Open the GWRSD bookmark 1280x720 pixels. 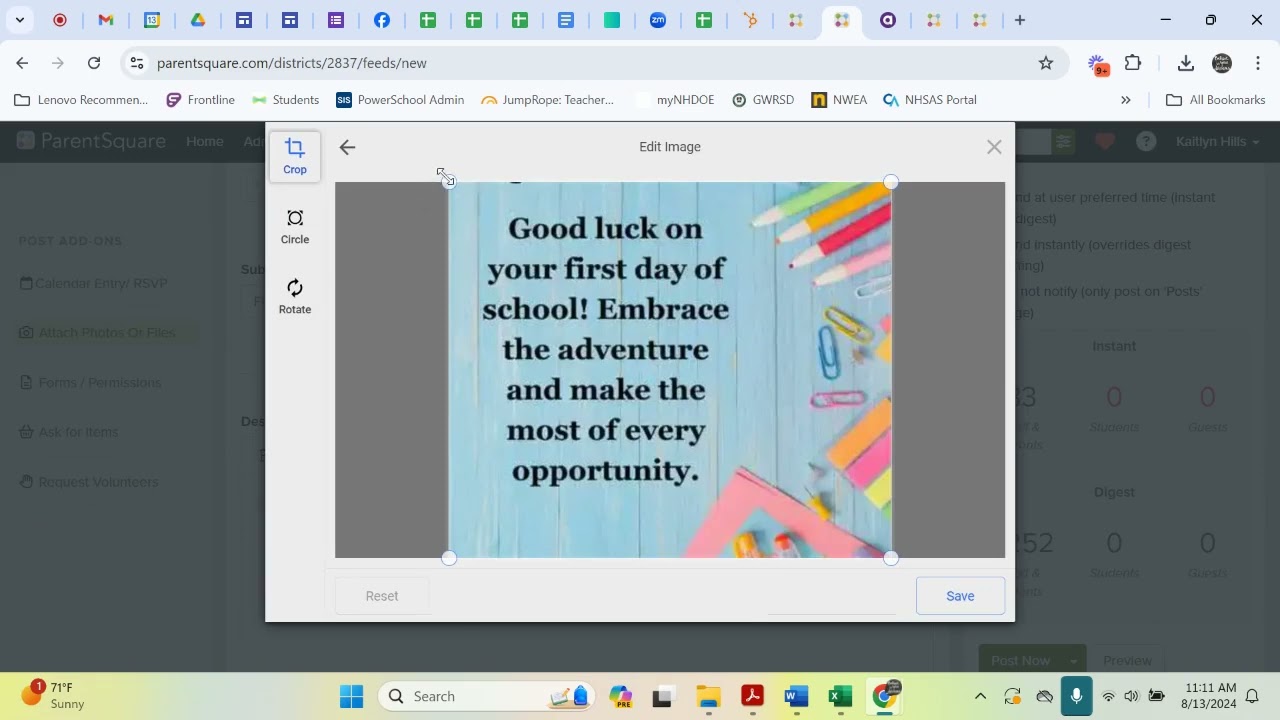click(x=763, y=100)
